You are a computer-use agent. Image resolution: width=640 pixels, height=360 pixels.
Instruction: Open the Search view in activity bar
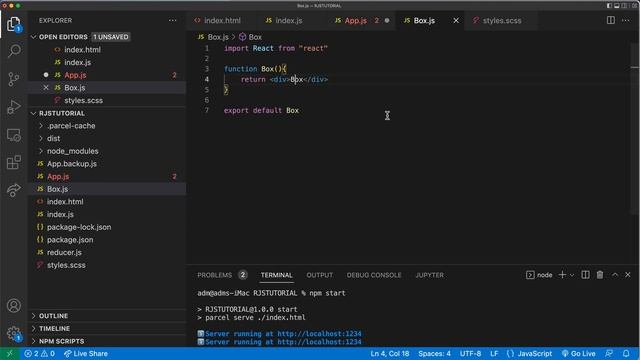coord(14,51)
